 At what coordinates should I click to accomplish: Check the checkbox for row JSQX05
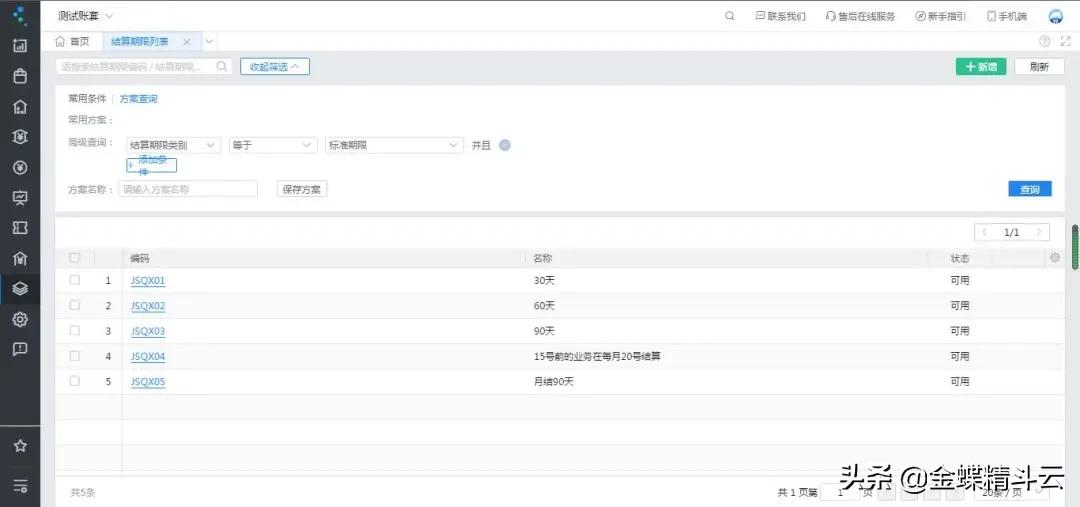click(74, 381)
